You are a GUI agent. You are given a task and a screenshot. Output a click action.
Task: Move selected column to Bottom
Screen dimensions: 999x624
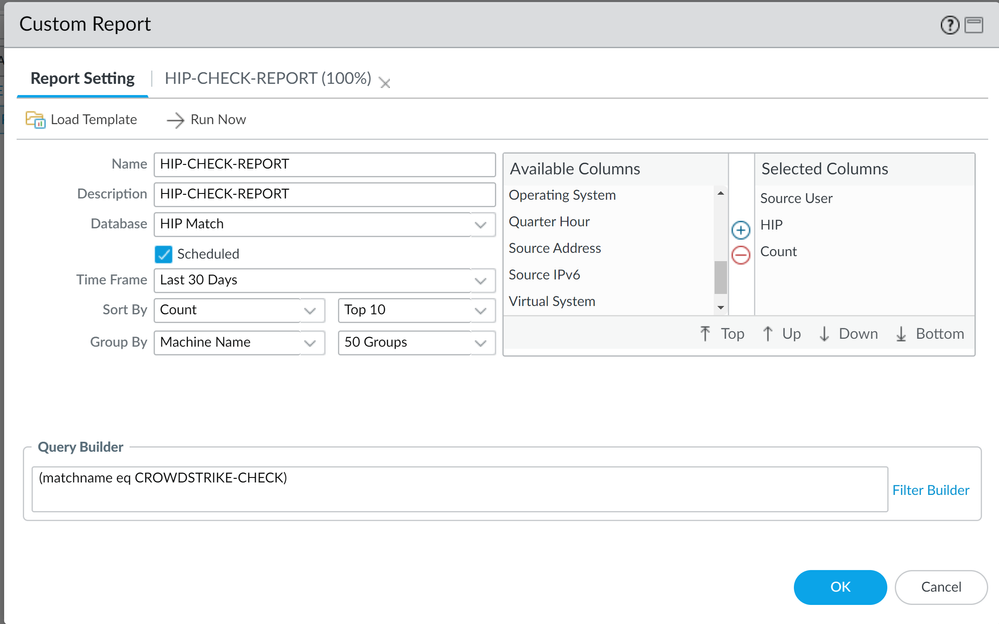click(x=929, y=334)
